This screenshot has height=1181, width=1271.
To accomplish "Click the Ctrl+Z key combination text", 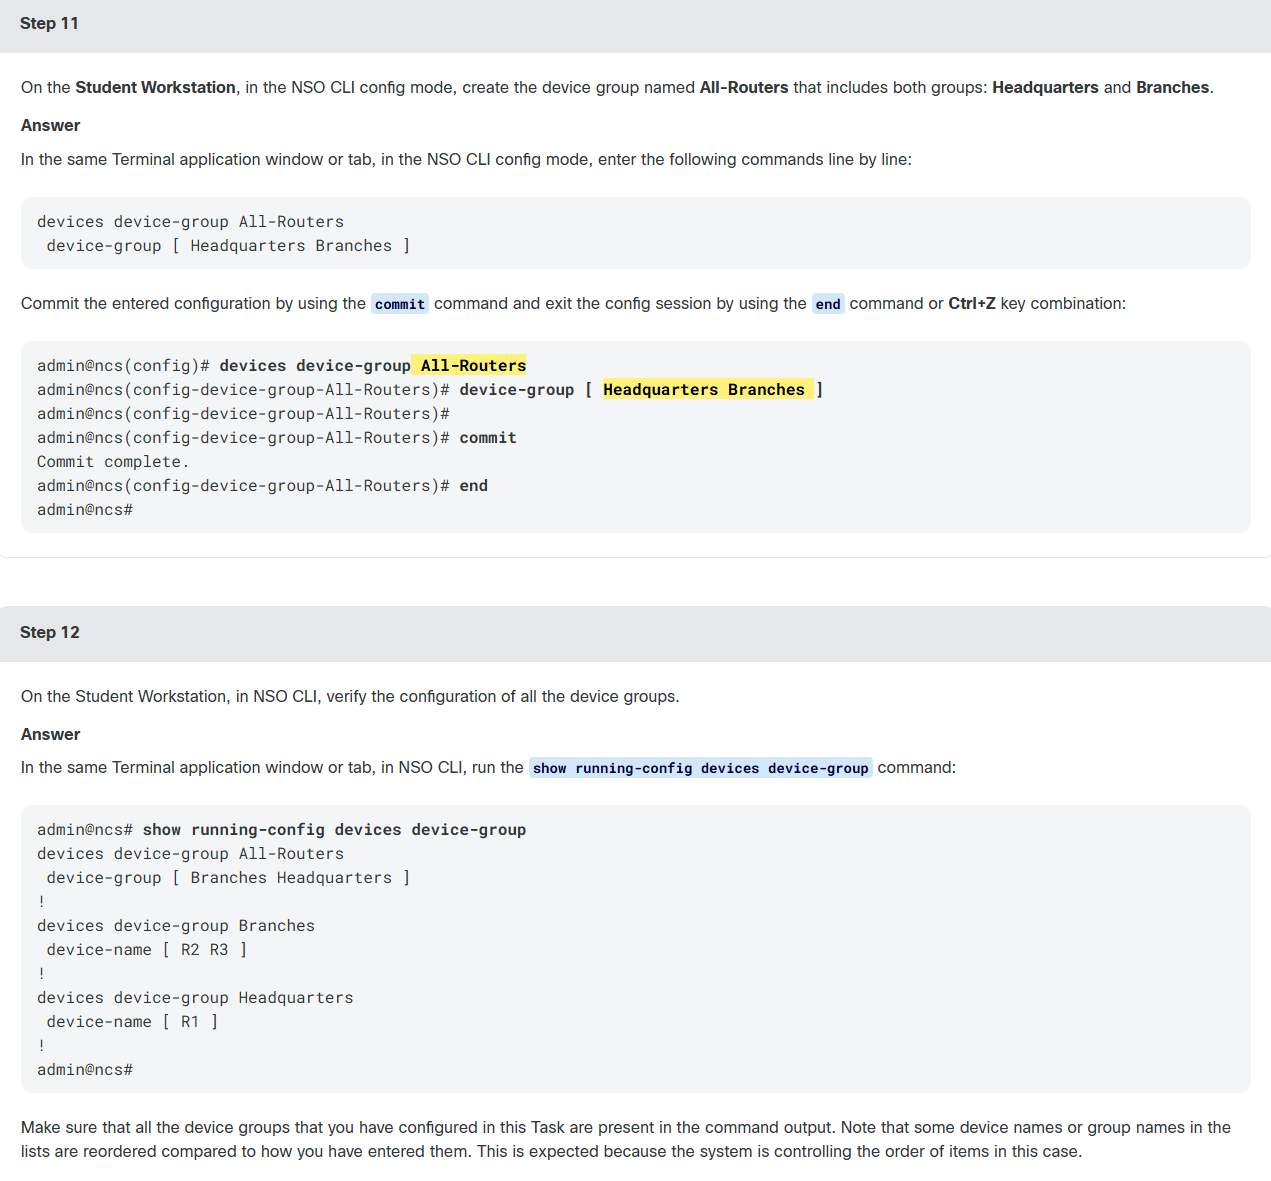I will [x=972, y=304].
